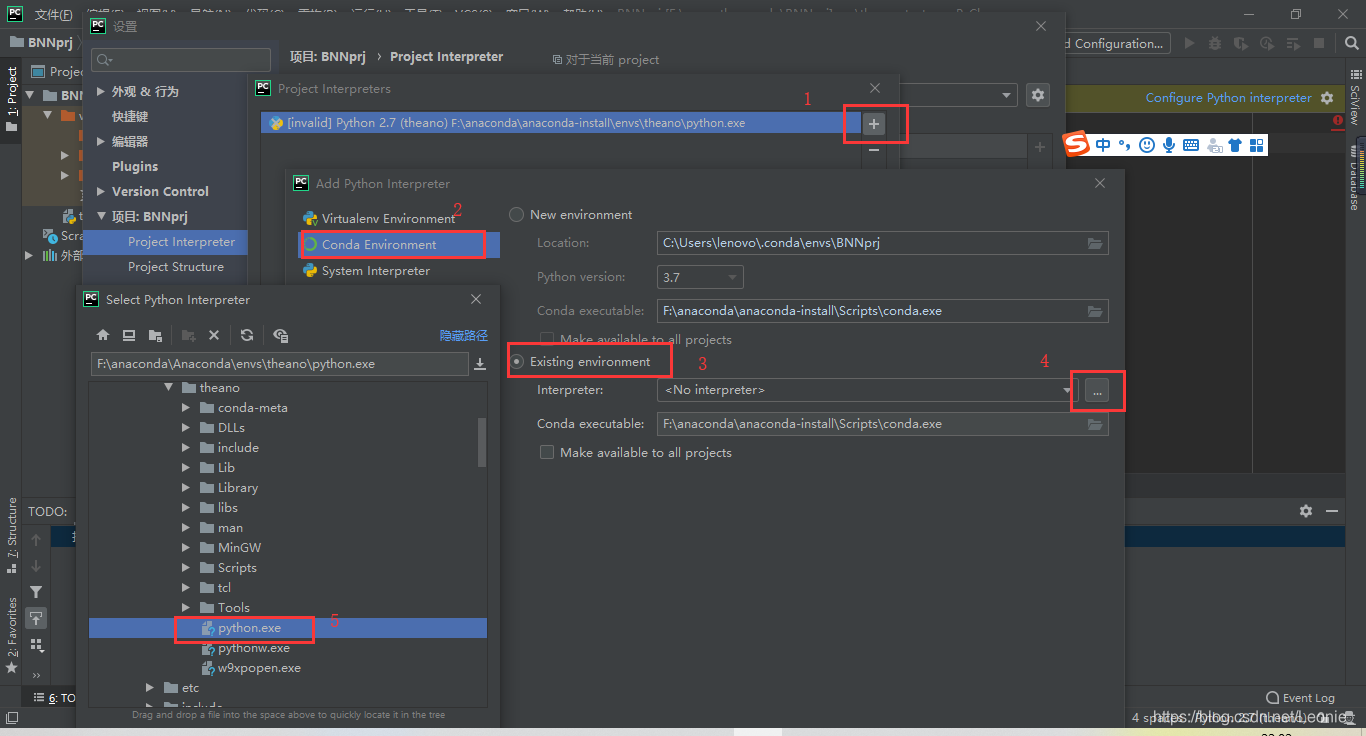1366x736 pixels.
Task: Click the interpreter browse ellipsis button
Action: tap(1097, 391)
